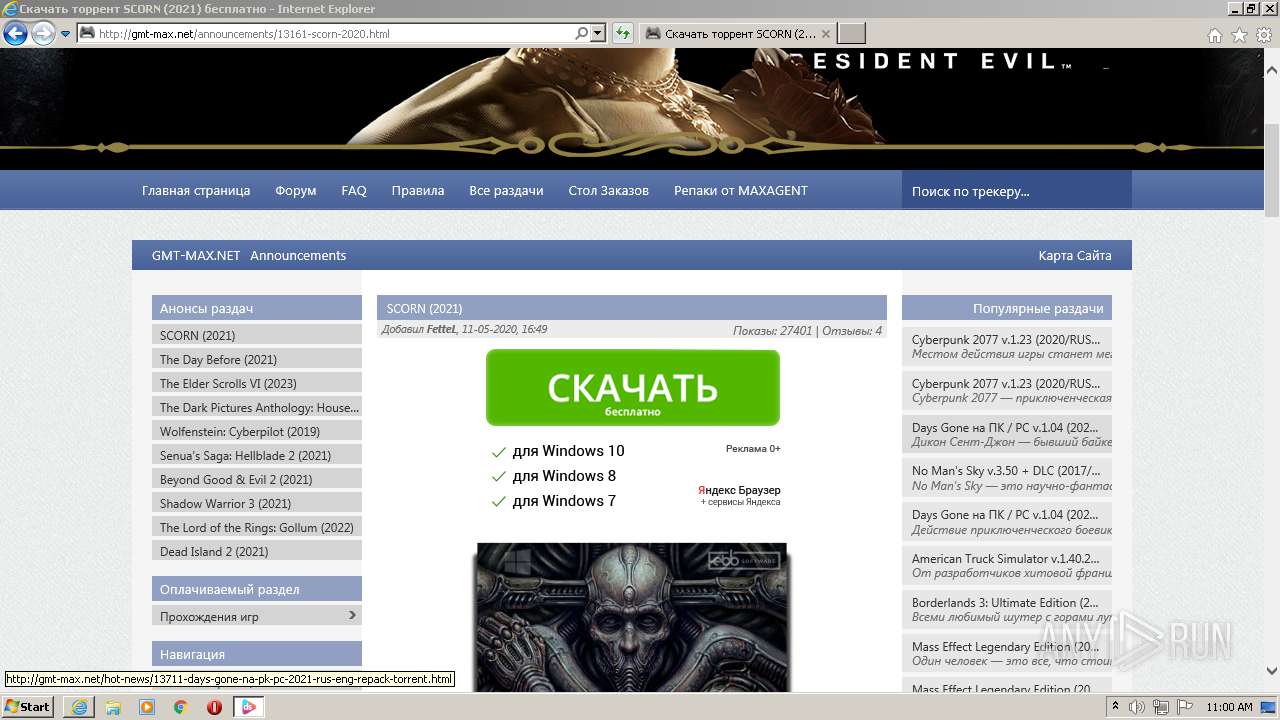Open Cyberpunk 2077 'приключенческая' popular entry
The image size is (1280, 720).
coord(1007,390)
